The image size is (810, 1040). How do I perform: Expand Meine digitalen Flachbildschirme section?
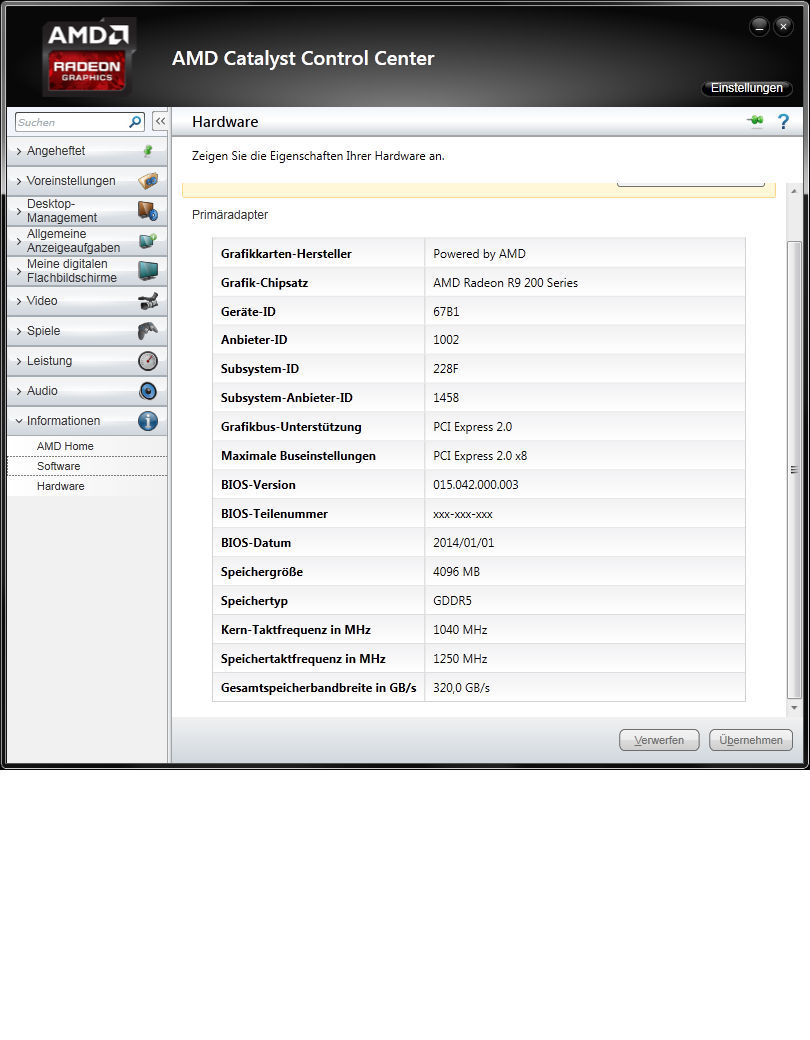pos(86,271)
